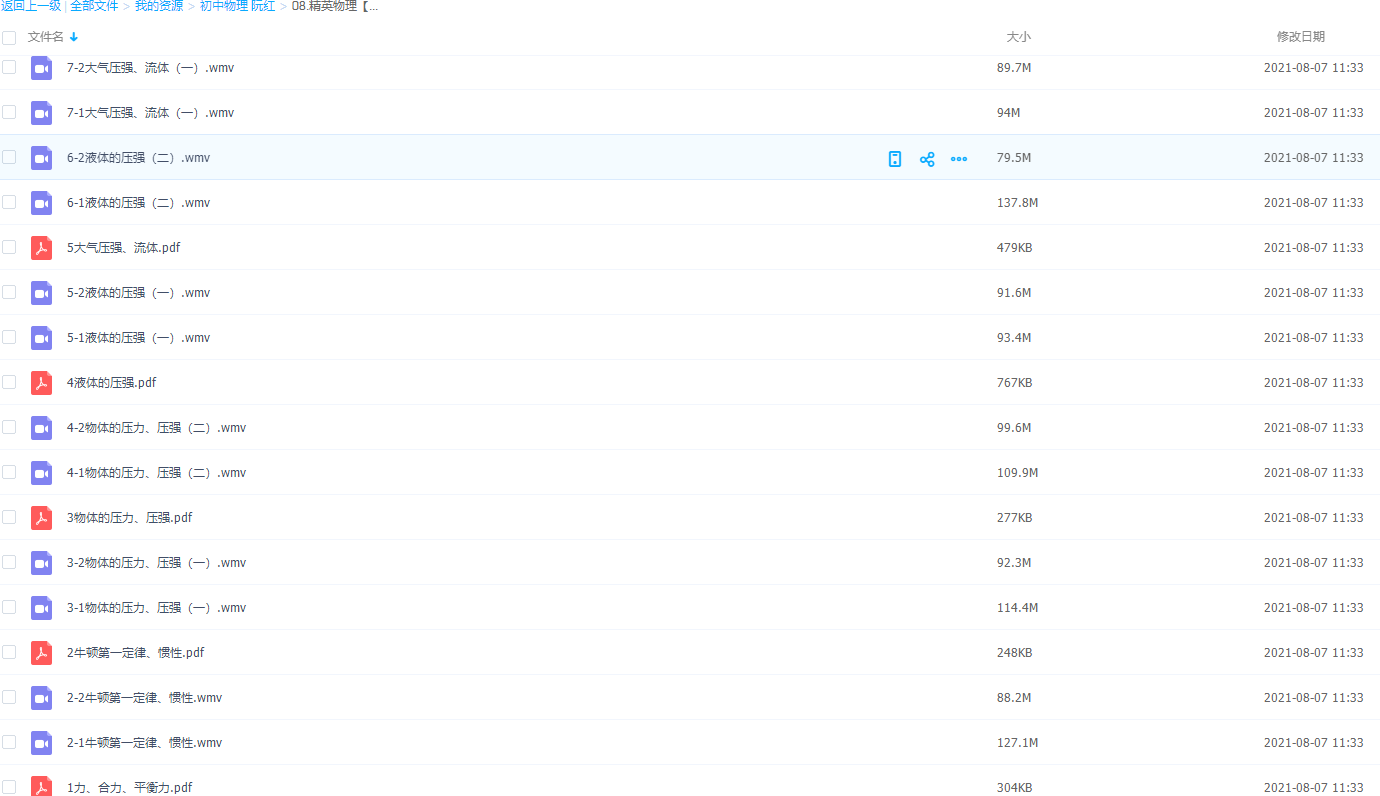Click the sort arrow next to 文件名
Screen dimensions: 1380x796
(x=74, y=37)
